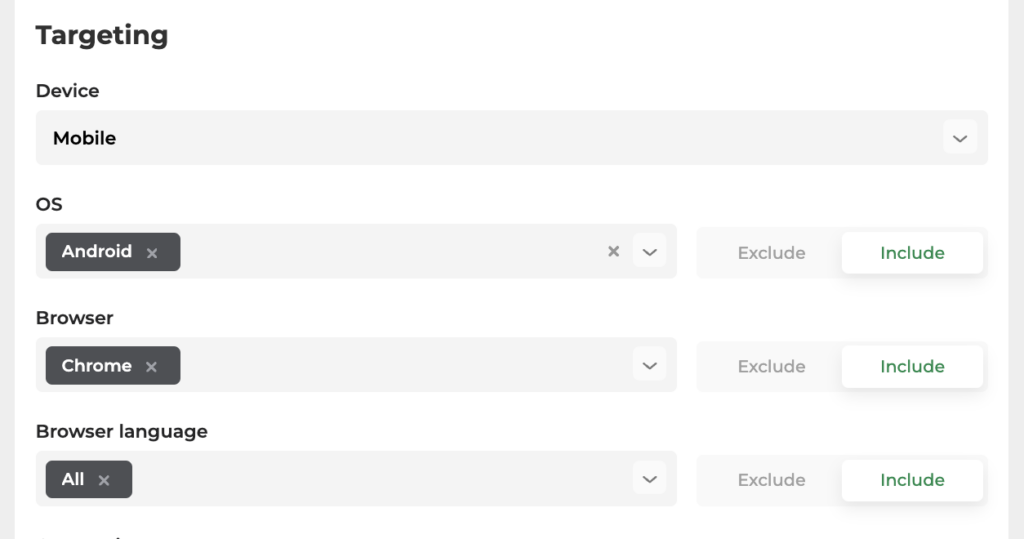Set Browser targeting to Exclude

pos(771,367)
